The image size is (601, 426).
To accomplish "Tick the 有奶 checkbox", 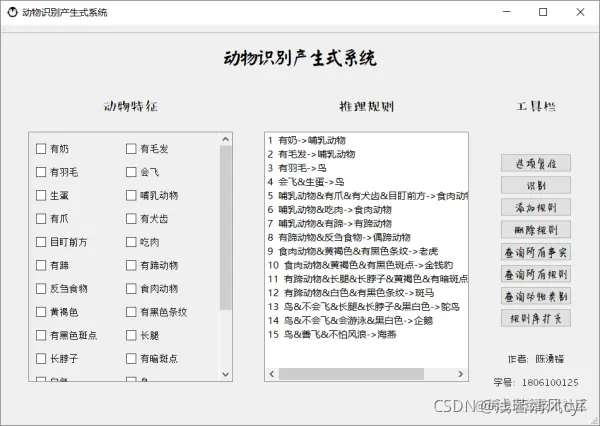I will [x=41, y=148].
